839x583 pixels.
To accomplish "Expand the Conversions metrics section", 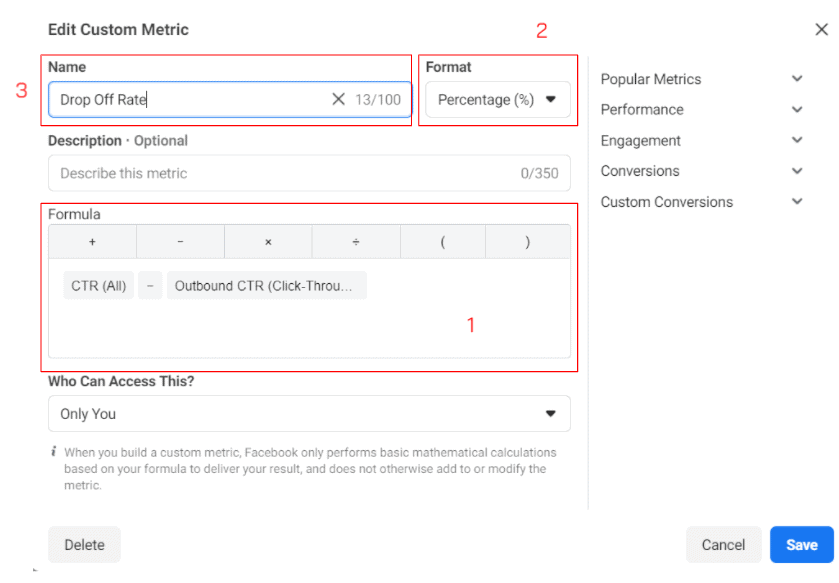I will pos(701,171).
